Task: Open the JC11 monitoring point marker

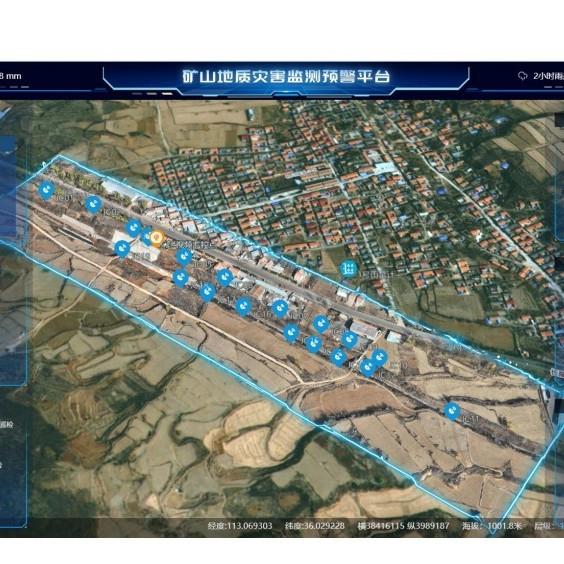Action: pos(452,411)
